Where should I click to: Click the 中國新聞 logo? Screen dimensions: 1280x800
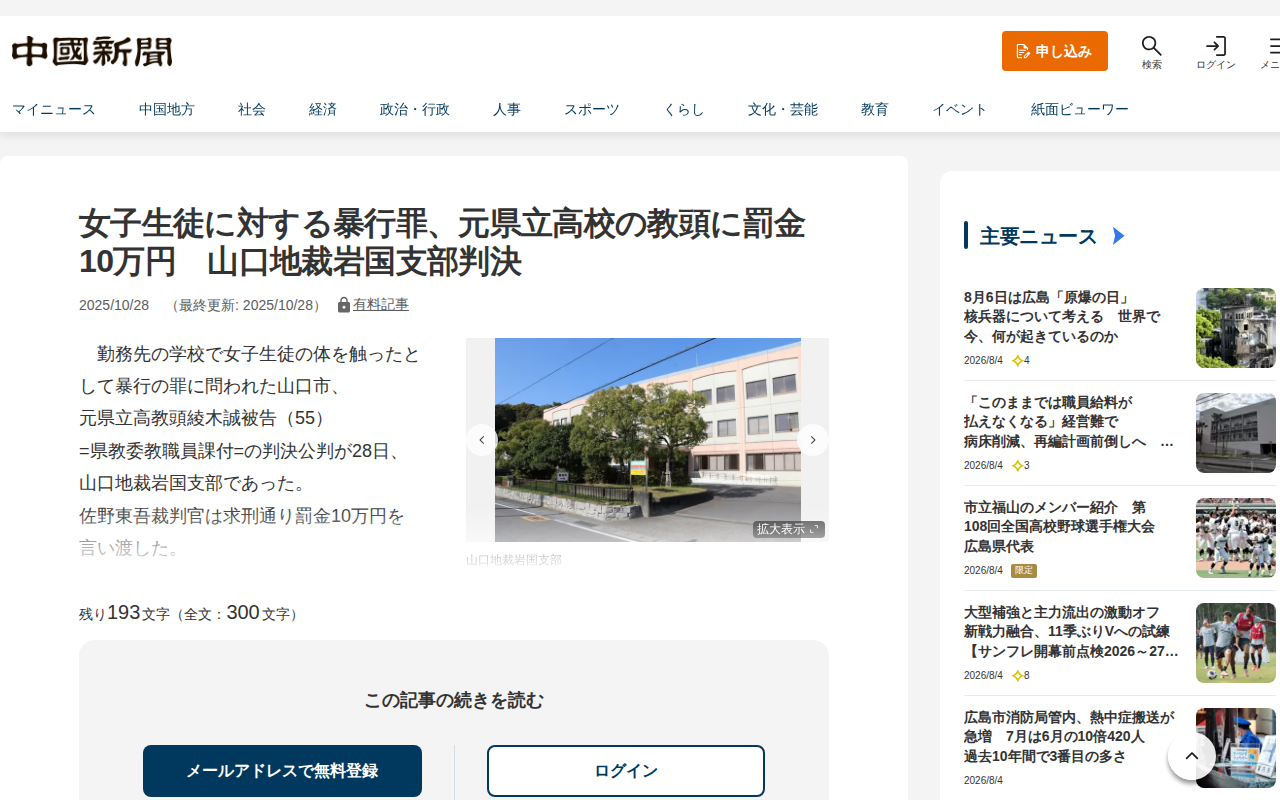coord(92,51)
